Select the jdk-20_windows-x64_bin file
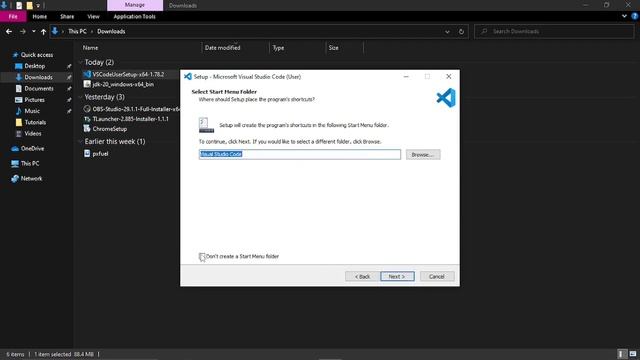 click(123, 84)
